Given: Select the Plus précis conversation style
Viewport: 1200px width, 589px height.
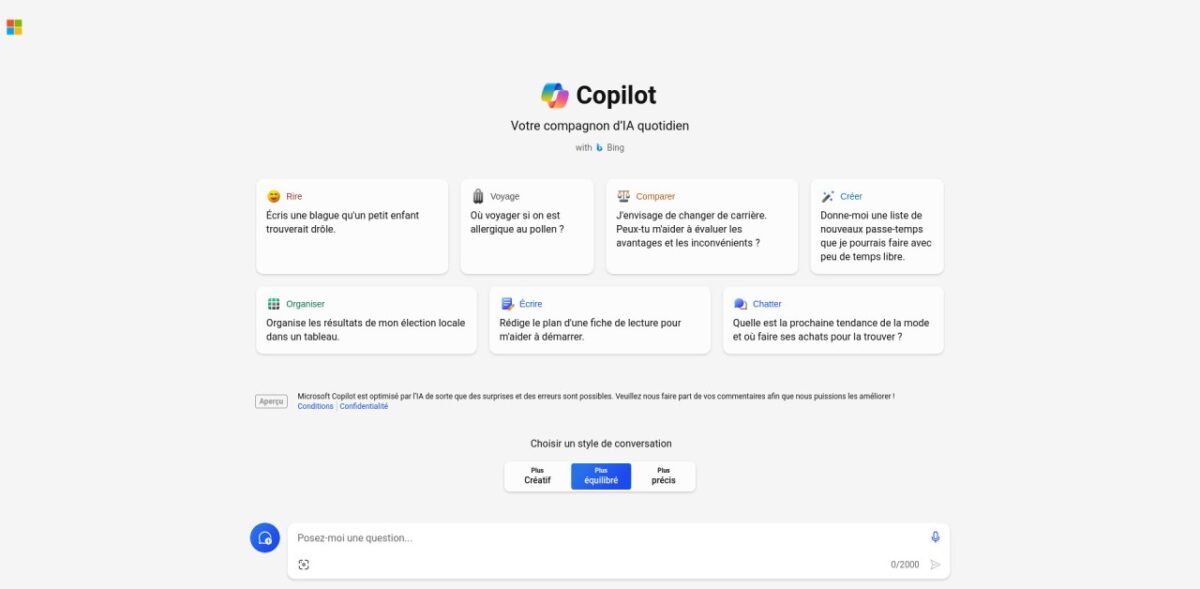Looking at the screenshot, I should [663, 476].
